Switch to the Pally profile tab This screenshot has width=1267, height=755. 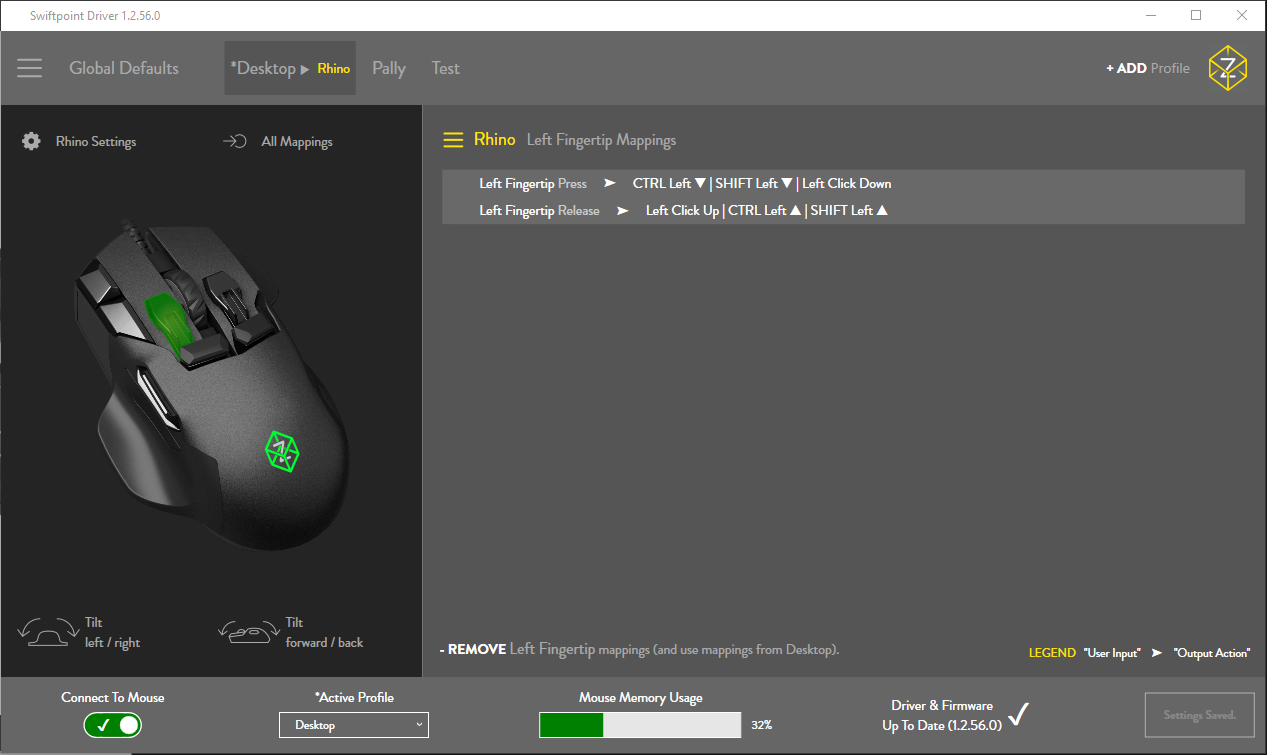click(x=389, y=68)
